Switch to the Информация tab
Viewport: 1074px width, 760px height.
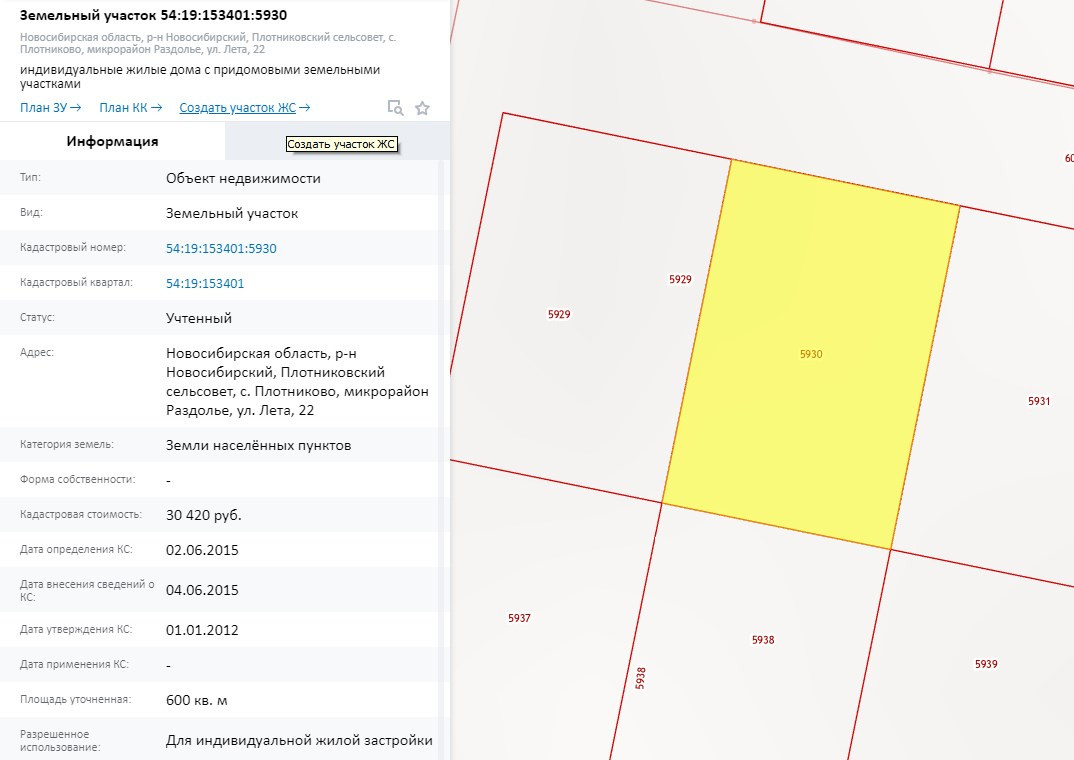coord(112,141)
